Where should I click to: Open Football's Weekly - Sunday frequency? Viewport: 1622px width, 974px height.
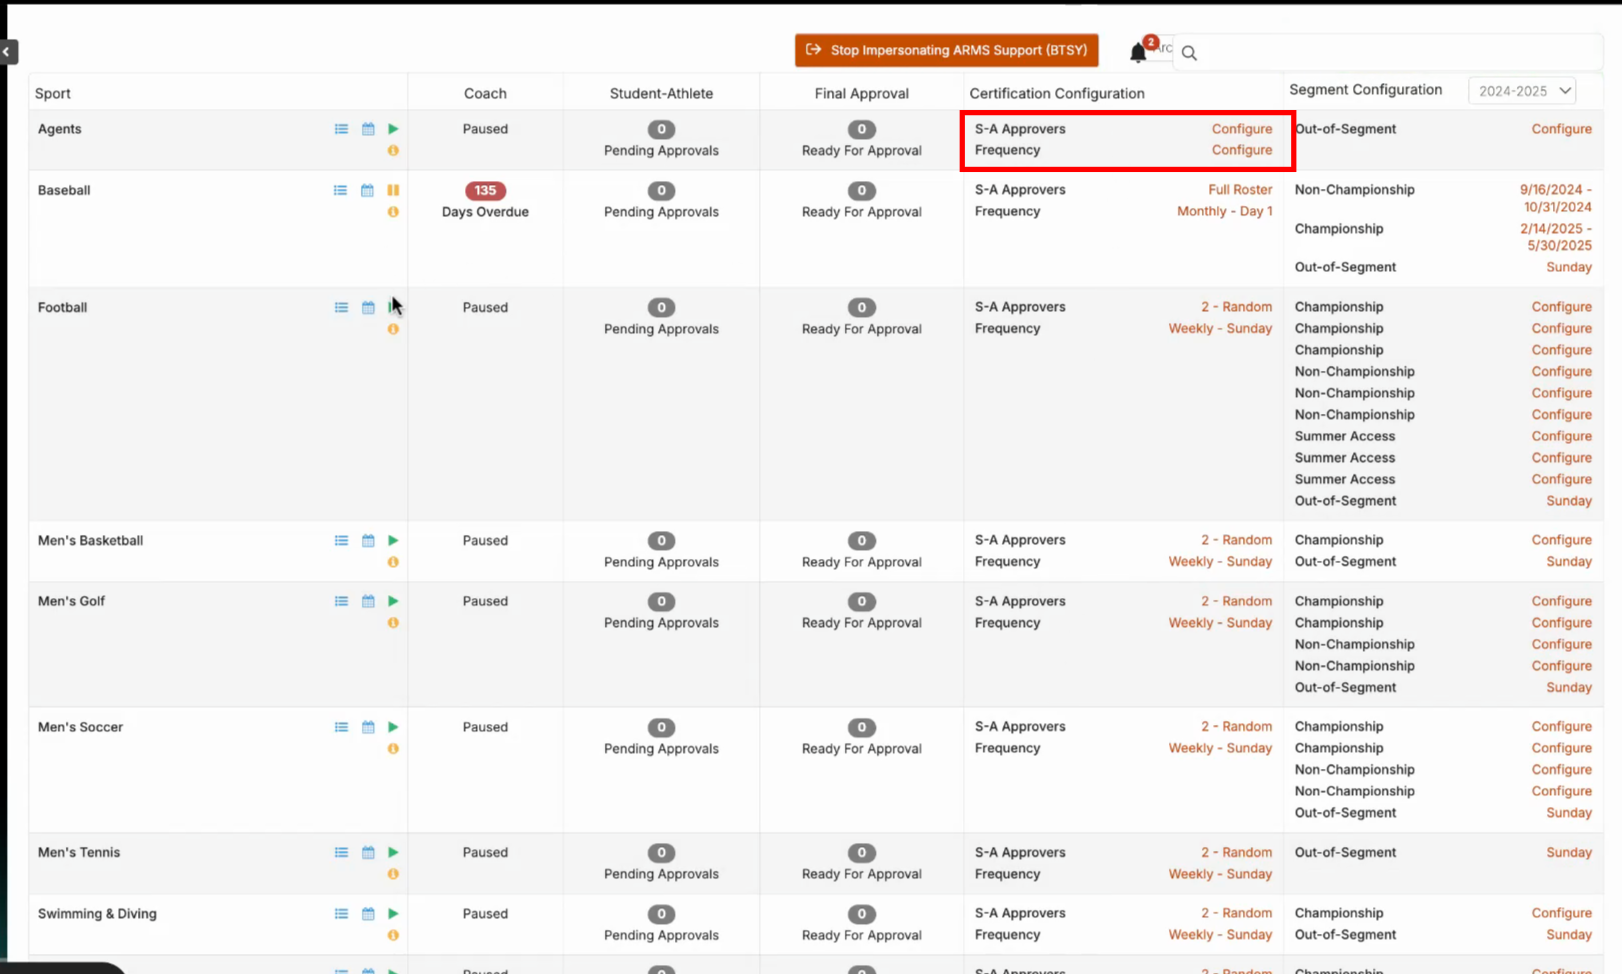(x=1220, y=328)
